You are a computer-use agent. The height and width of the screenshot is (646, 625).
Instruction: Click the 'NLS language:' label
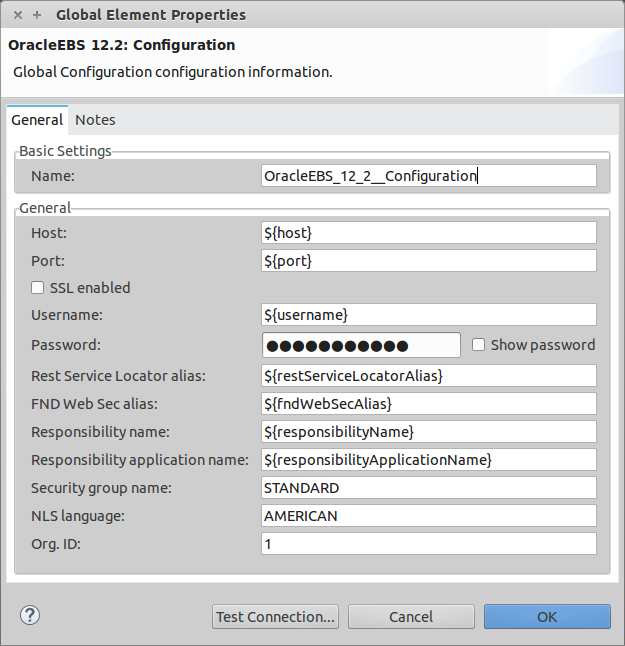click(78, 516)
